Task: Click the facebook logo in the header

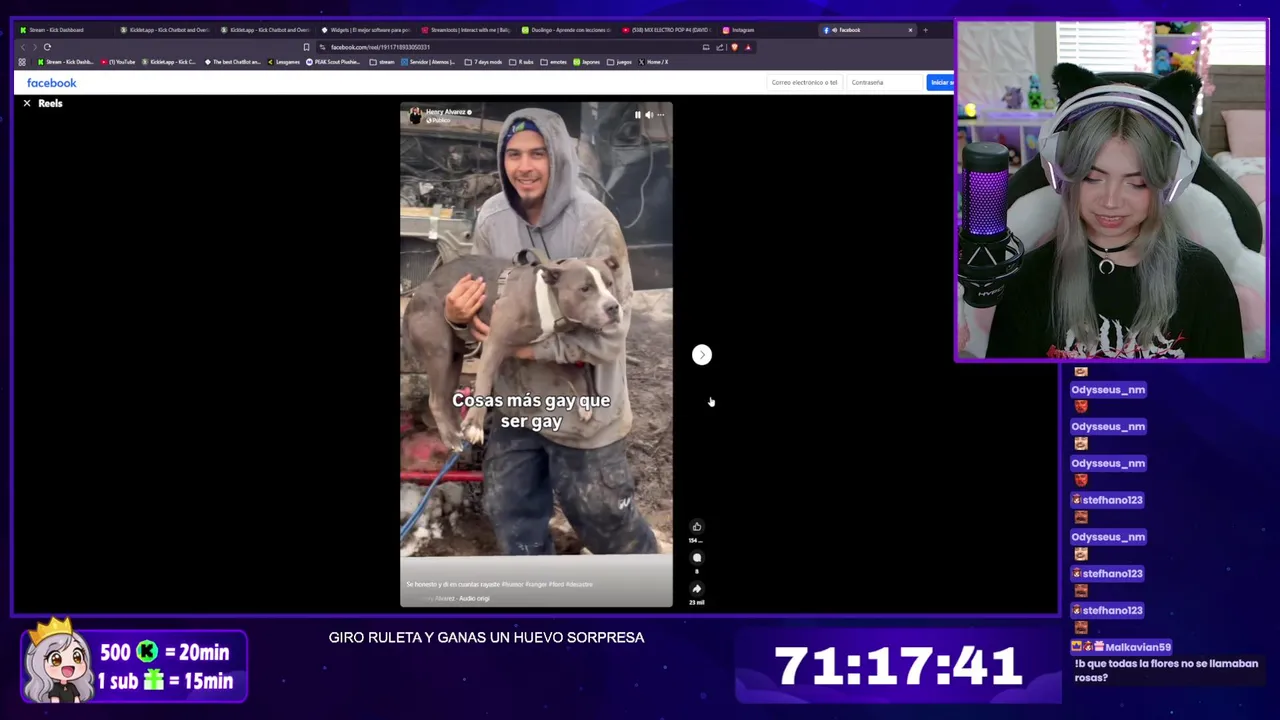Action: pyautogui.click(x=51, y=83)
